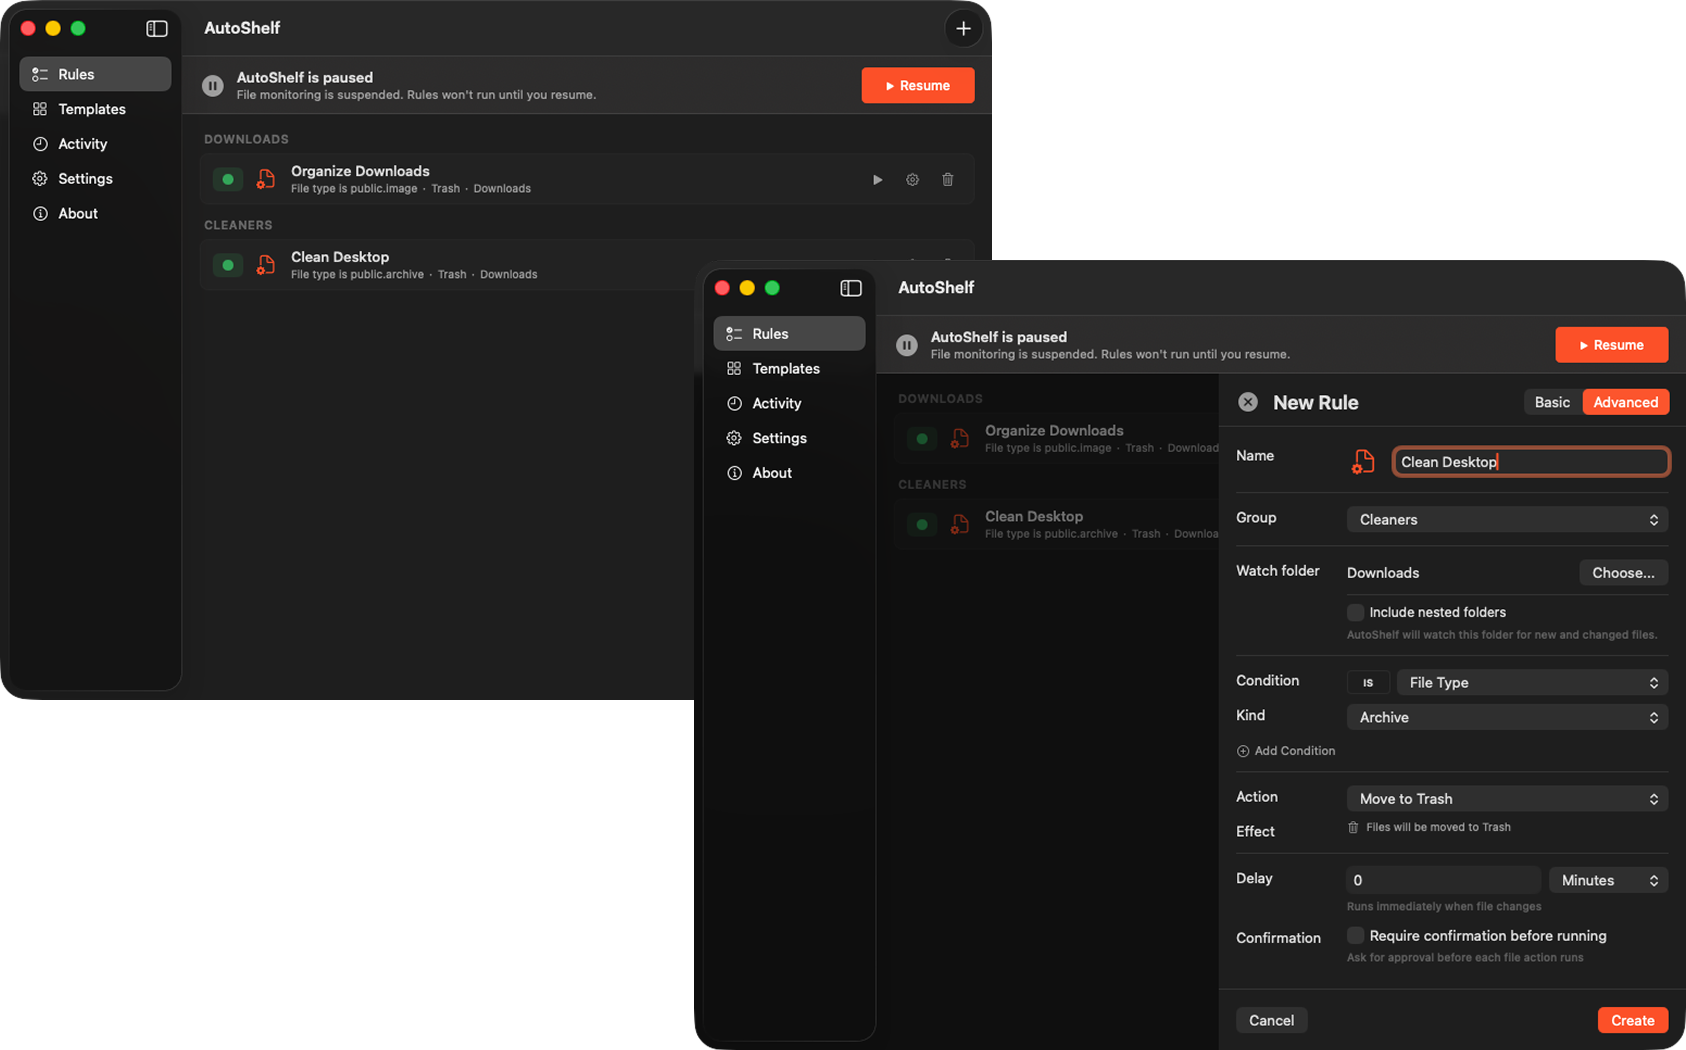Viewport: 1686px width, 1050px height.
Task: Open the Group dropdown showing Cleaners
Action: click(1507, 520)
